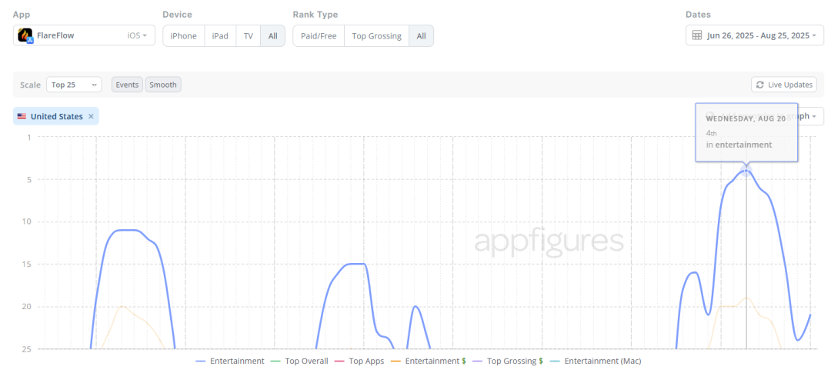Toggle the Top Apps legend series
Image resolution: width=832 pixels, height=384 pixels.
359,361
